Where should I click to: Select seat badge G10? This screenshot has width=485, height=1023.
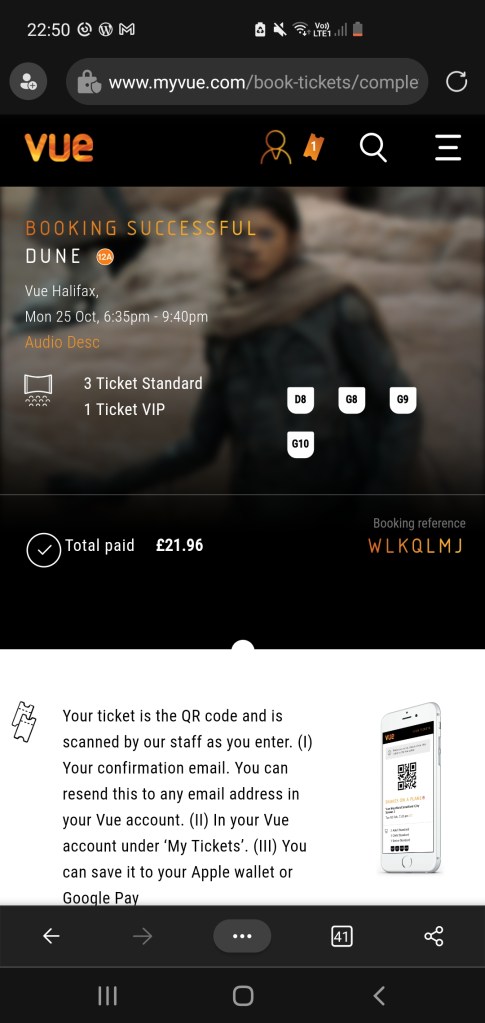click(300, 444)
